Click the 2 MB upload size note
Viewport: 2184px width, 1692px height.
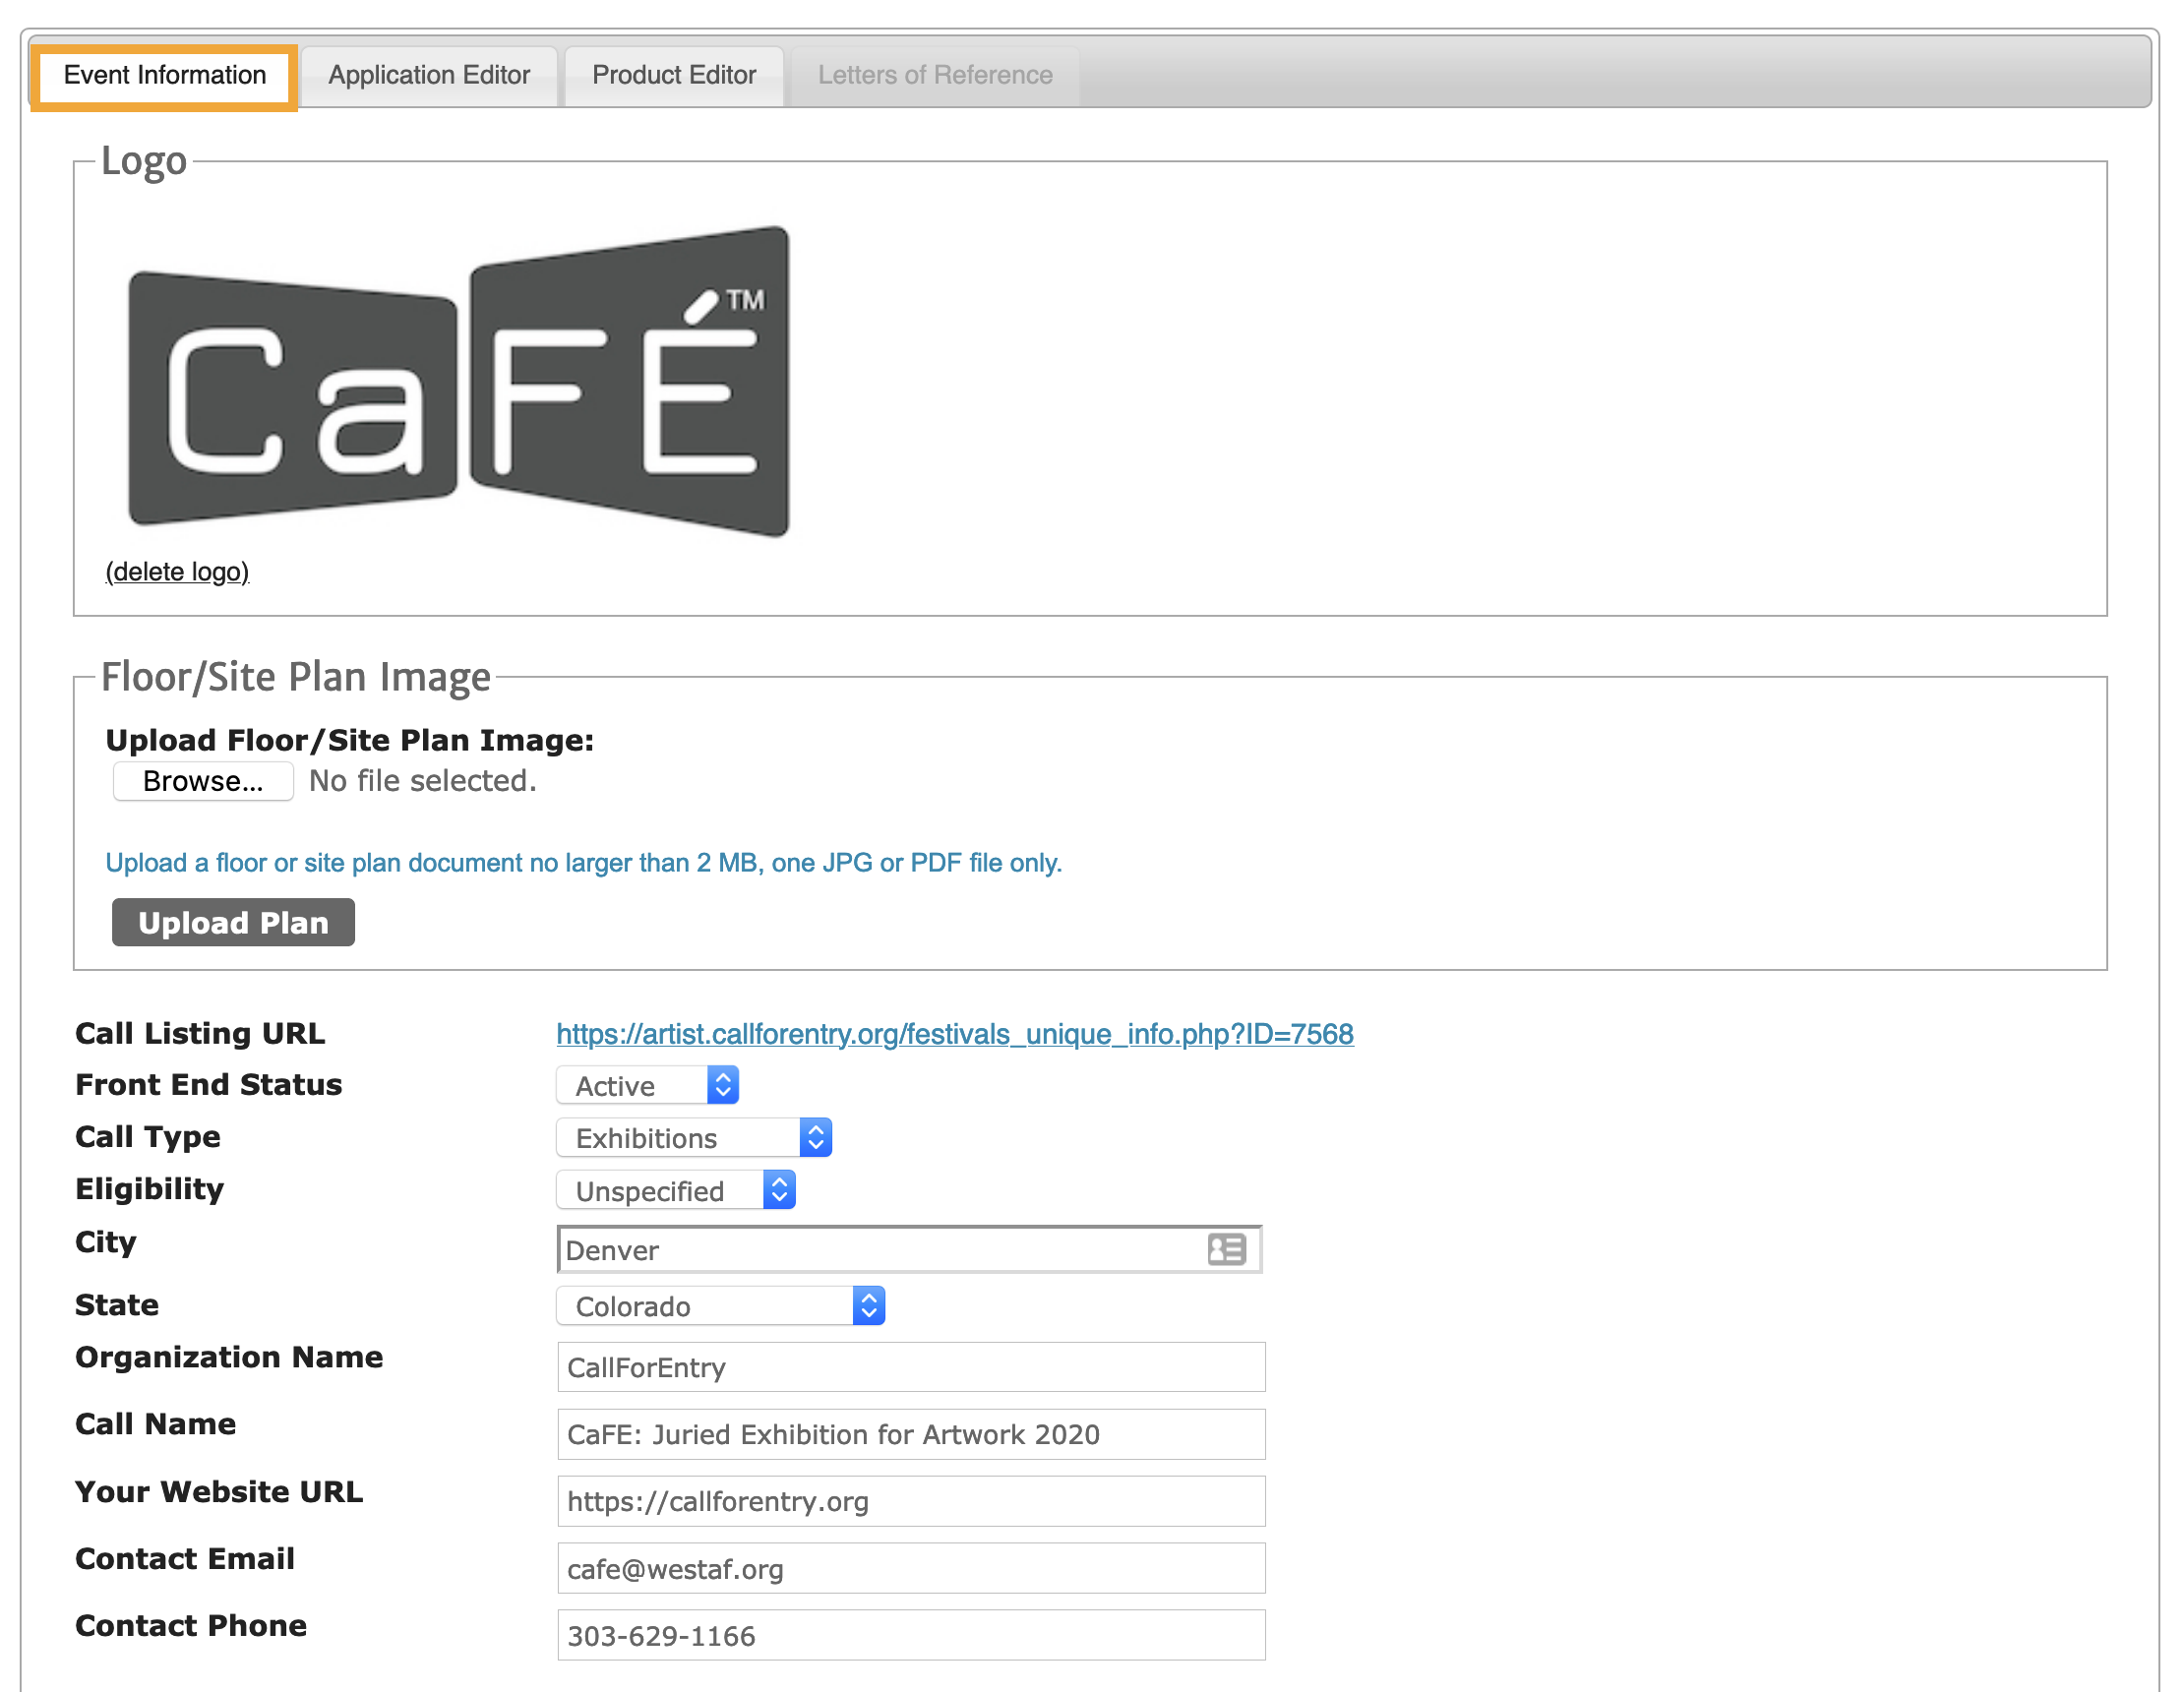pos(584,863)
